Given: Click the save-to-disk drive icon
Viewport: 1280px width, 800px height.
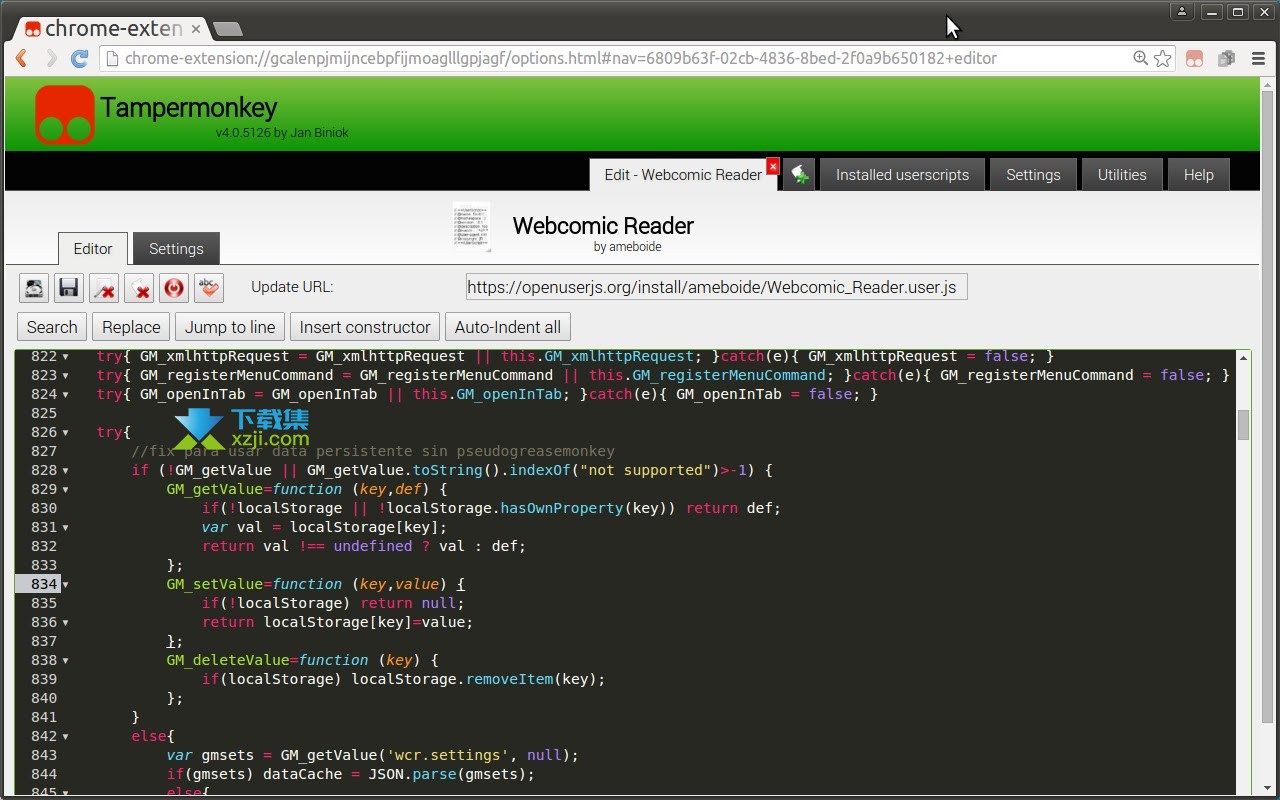Looking at the screenshot, I should 34,288.
